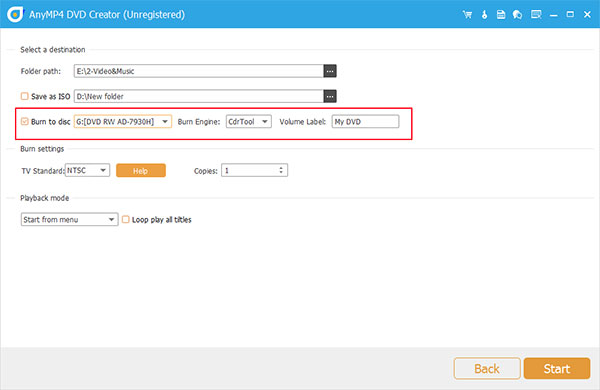Uncheck the Burn to disc checkbox
Image resolution: width=600 pixels, height=390 pixels.
tap(24, 121)
